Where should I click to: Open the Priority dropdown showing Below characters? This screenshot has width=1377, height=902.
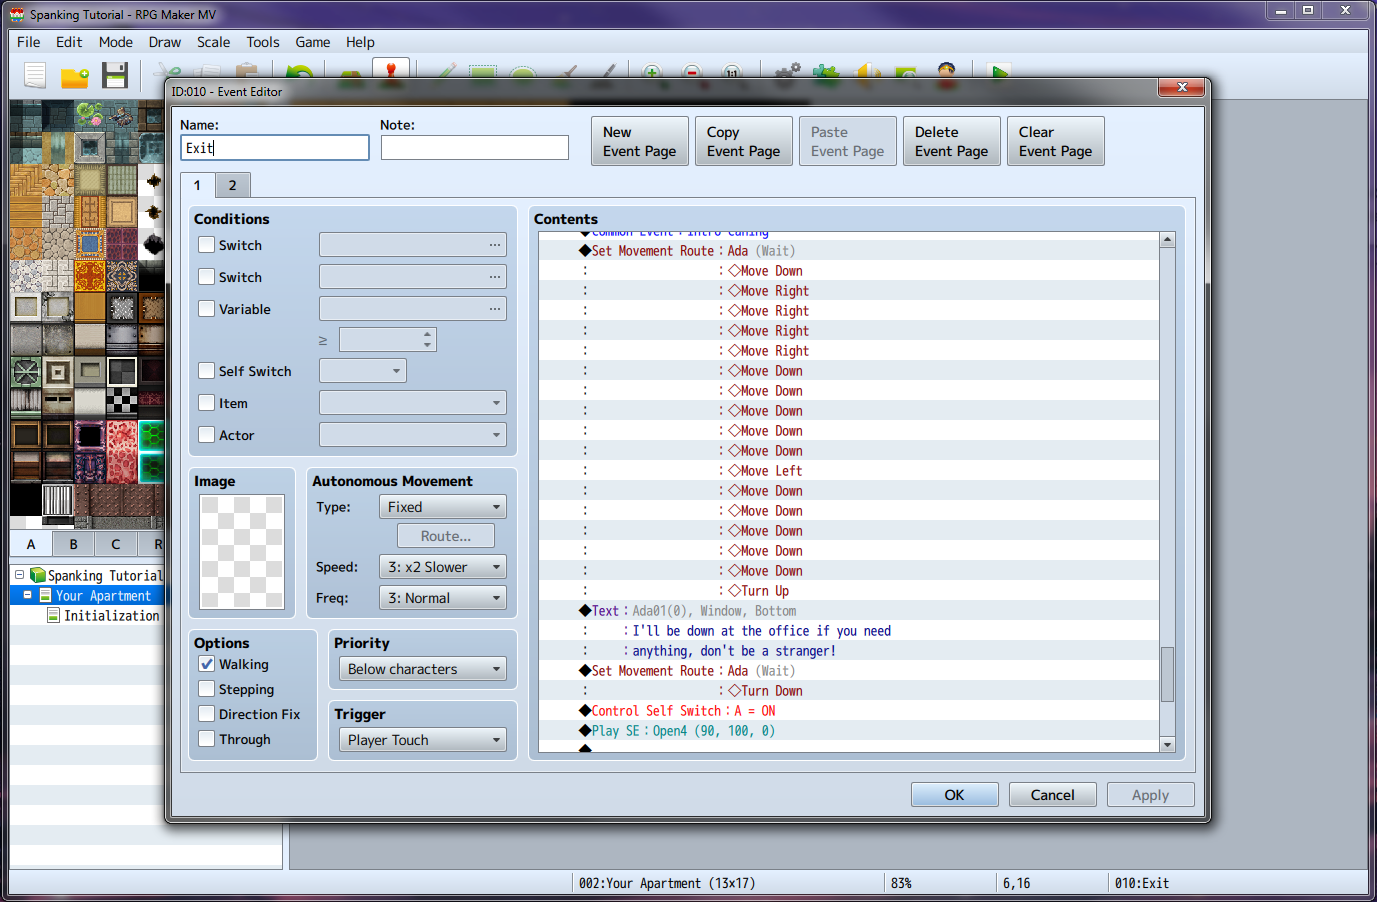[x=423, y=669]
